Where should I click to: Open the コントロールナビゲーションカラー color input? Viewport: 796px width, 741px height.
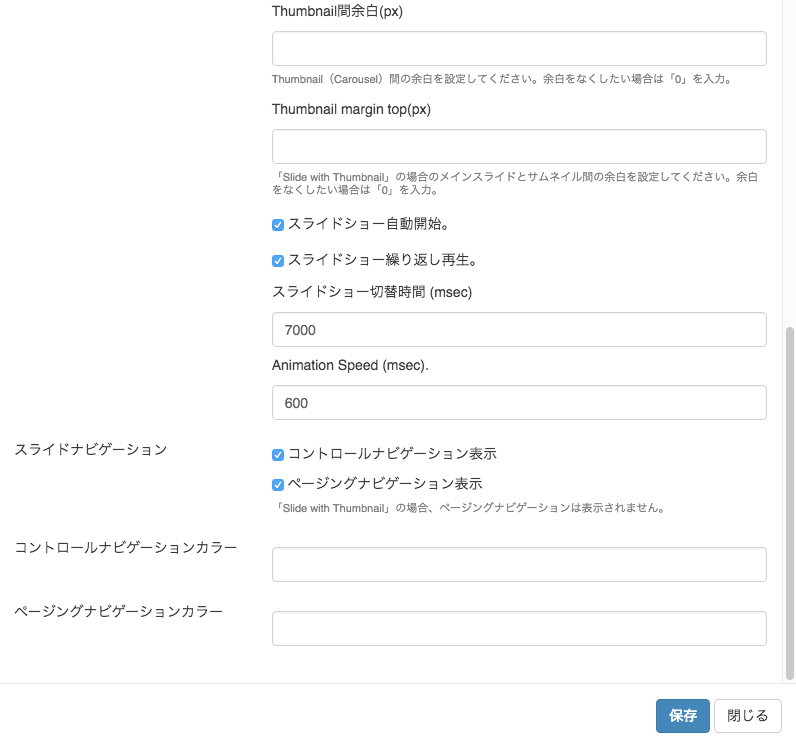[519, 564]
